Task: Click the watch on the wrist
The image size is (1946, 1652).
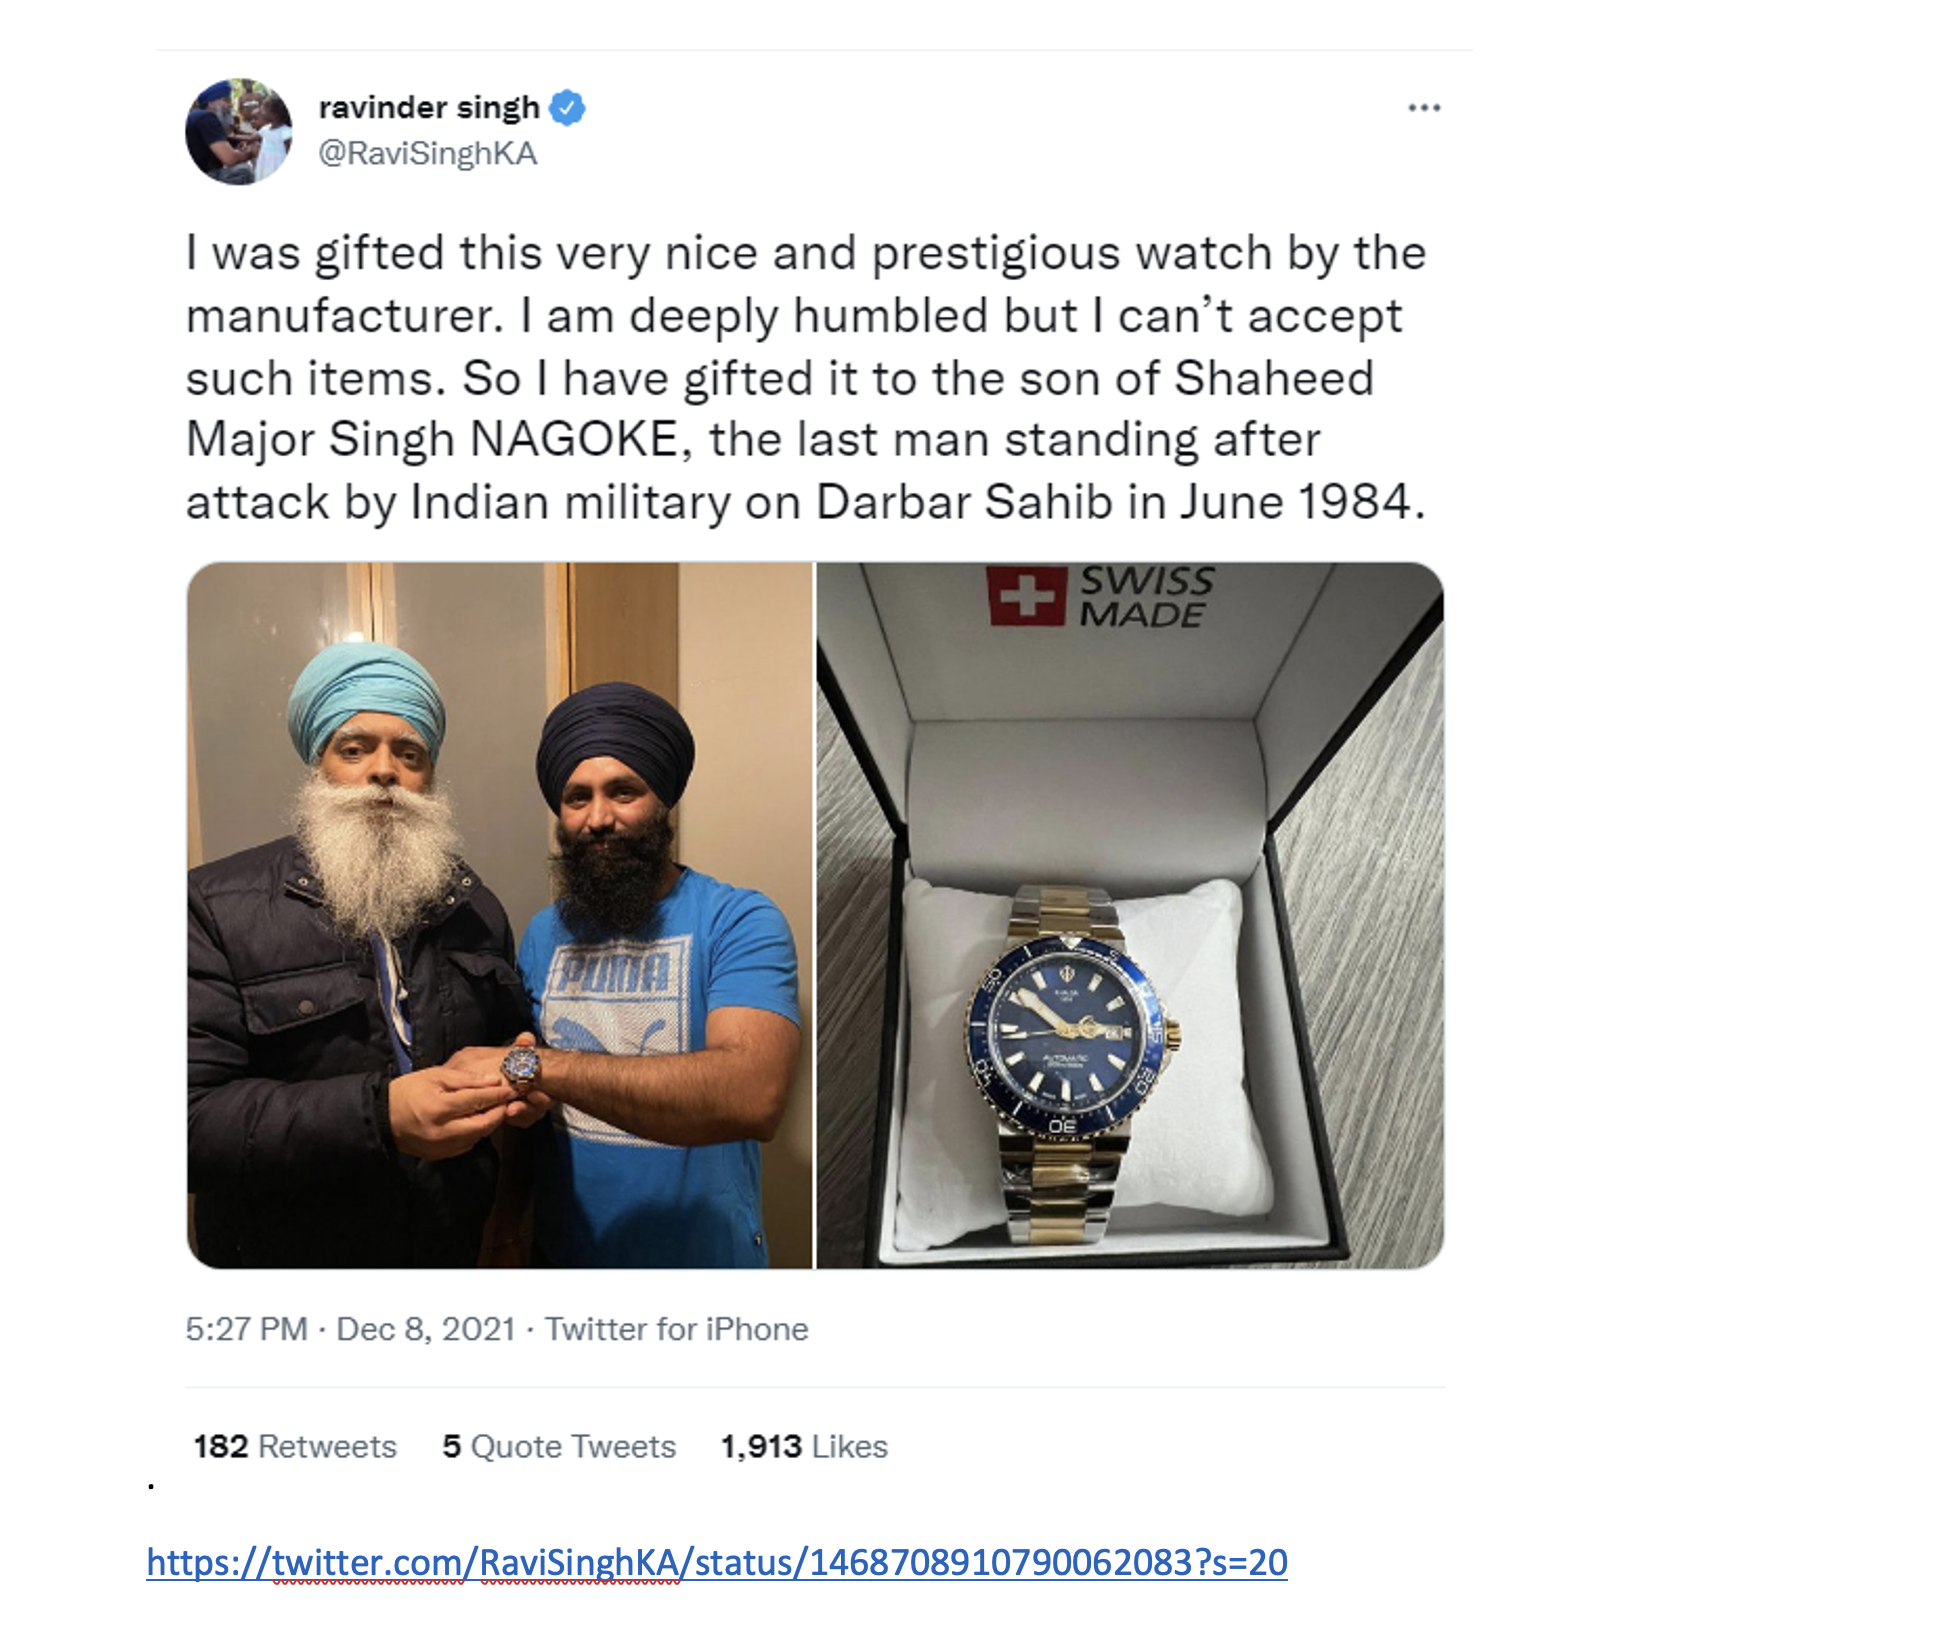Action: tap(521, 1065)
